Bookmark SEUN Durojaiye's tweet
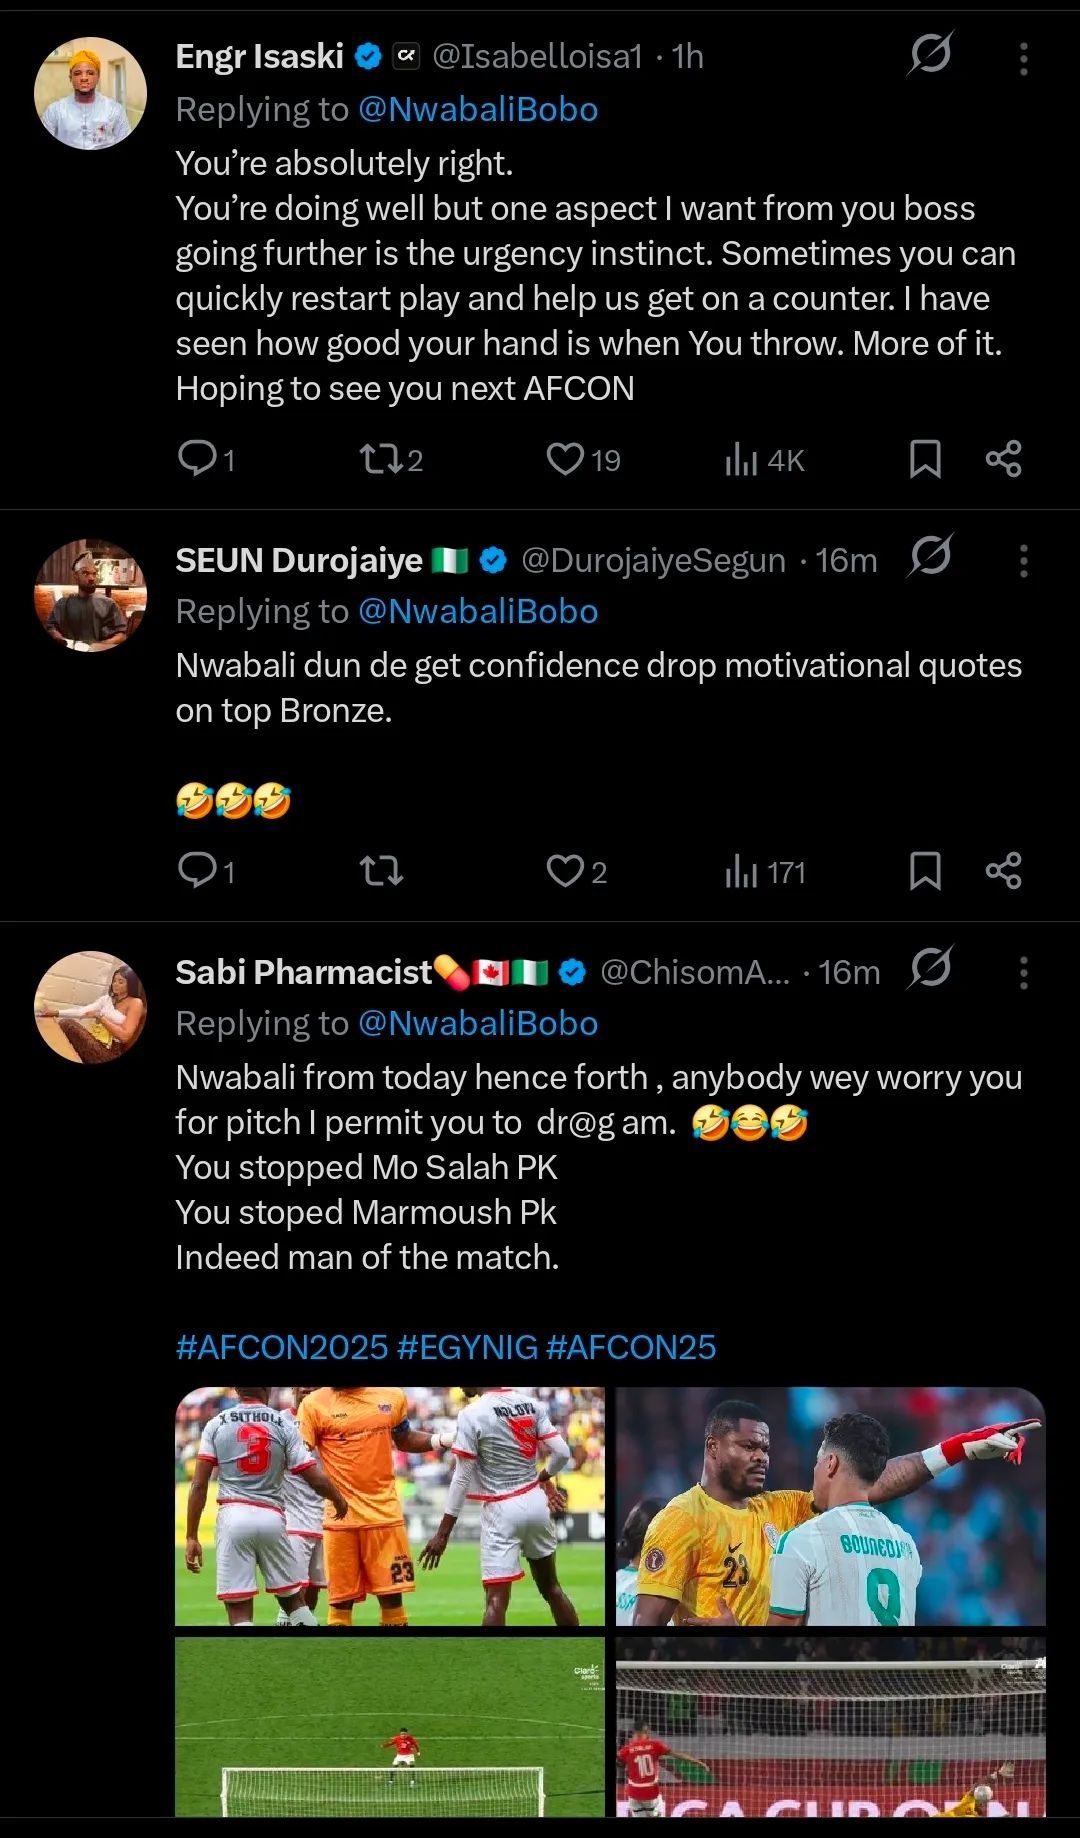This screenshot has width=1080, height=1838. [925, 871]
